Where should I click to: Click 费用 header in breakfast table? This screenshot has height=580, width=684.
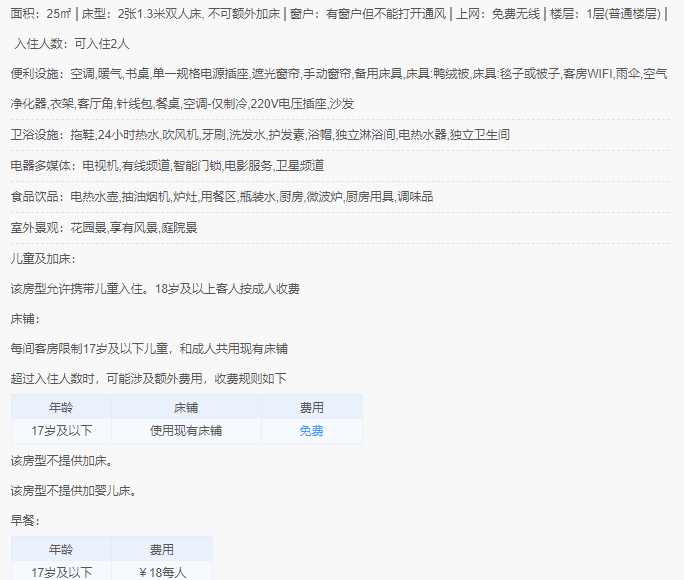(162, 549)
